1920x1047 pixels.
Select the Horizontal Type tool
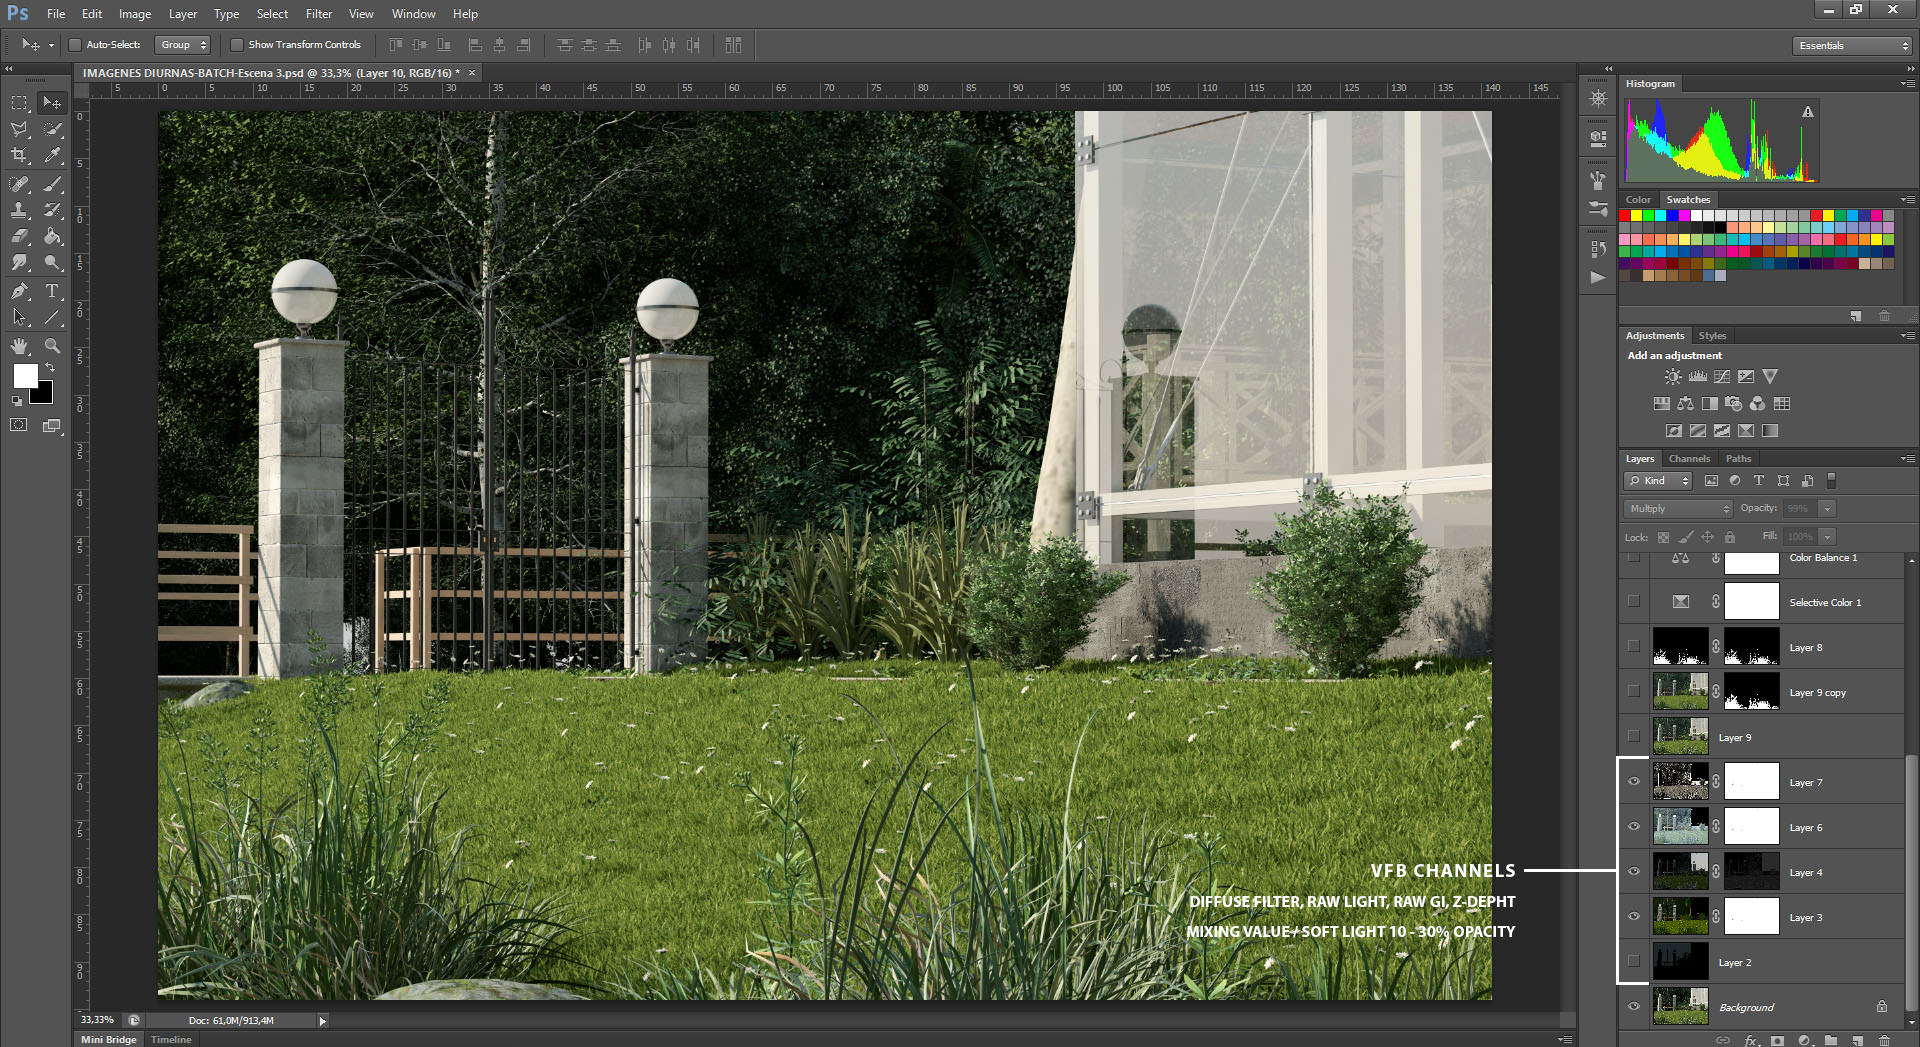click(52, 291)
